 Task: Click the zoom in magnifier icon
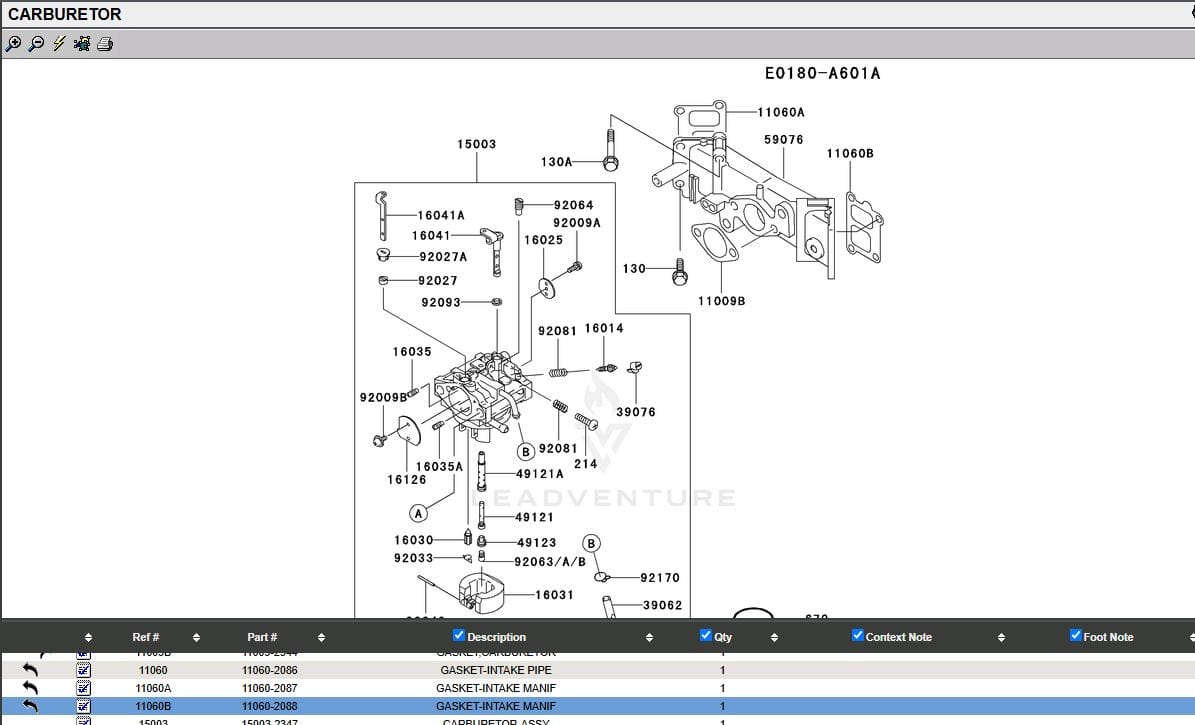coord(13,44)
